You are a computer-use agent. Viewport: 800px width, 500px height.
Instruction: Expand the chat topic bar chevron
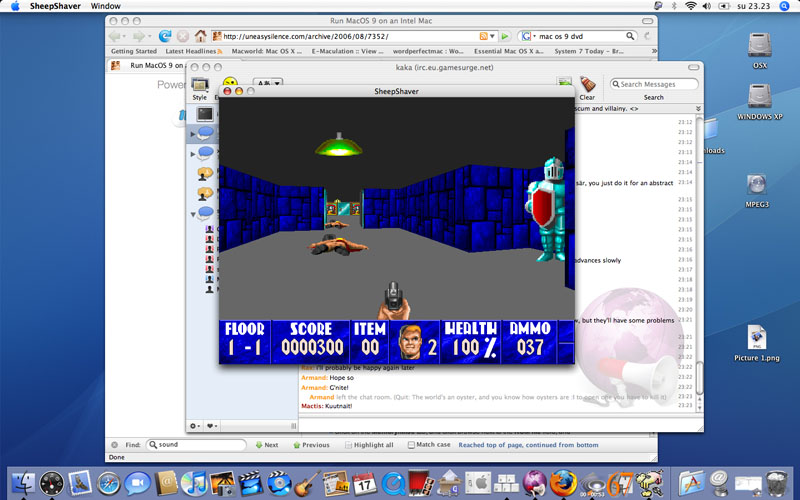click(698, 109)
